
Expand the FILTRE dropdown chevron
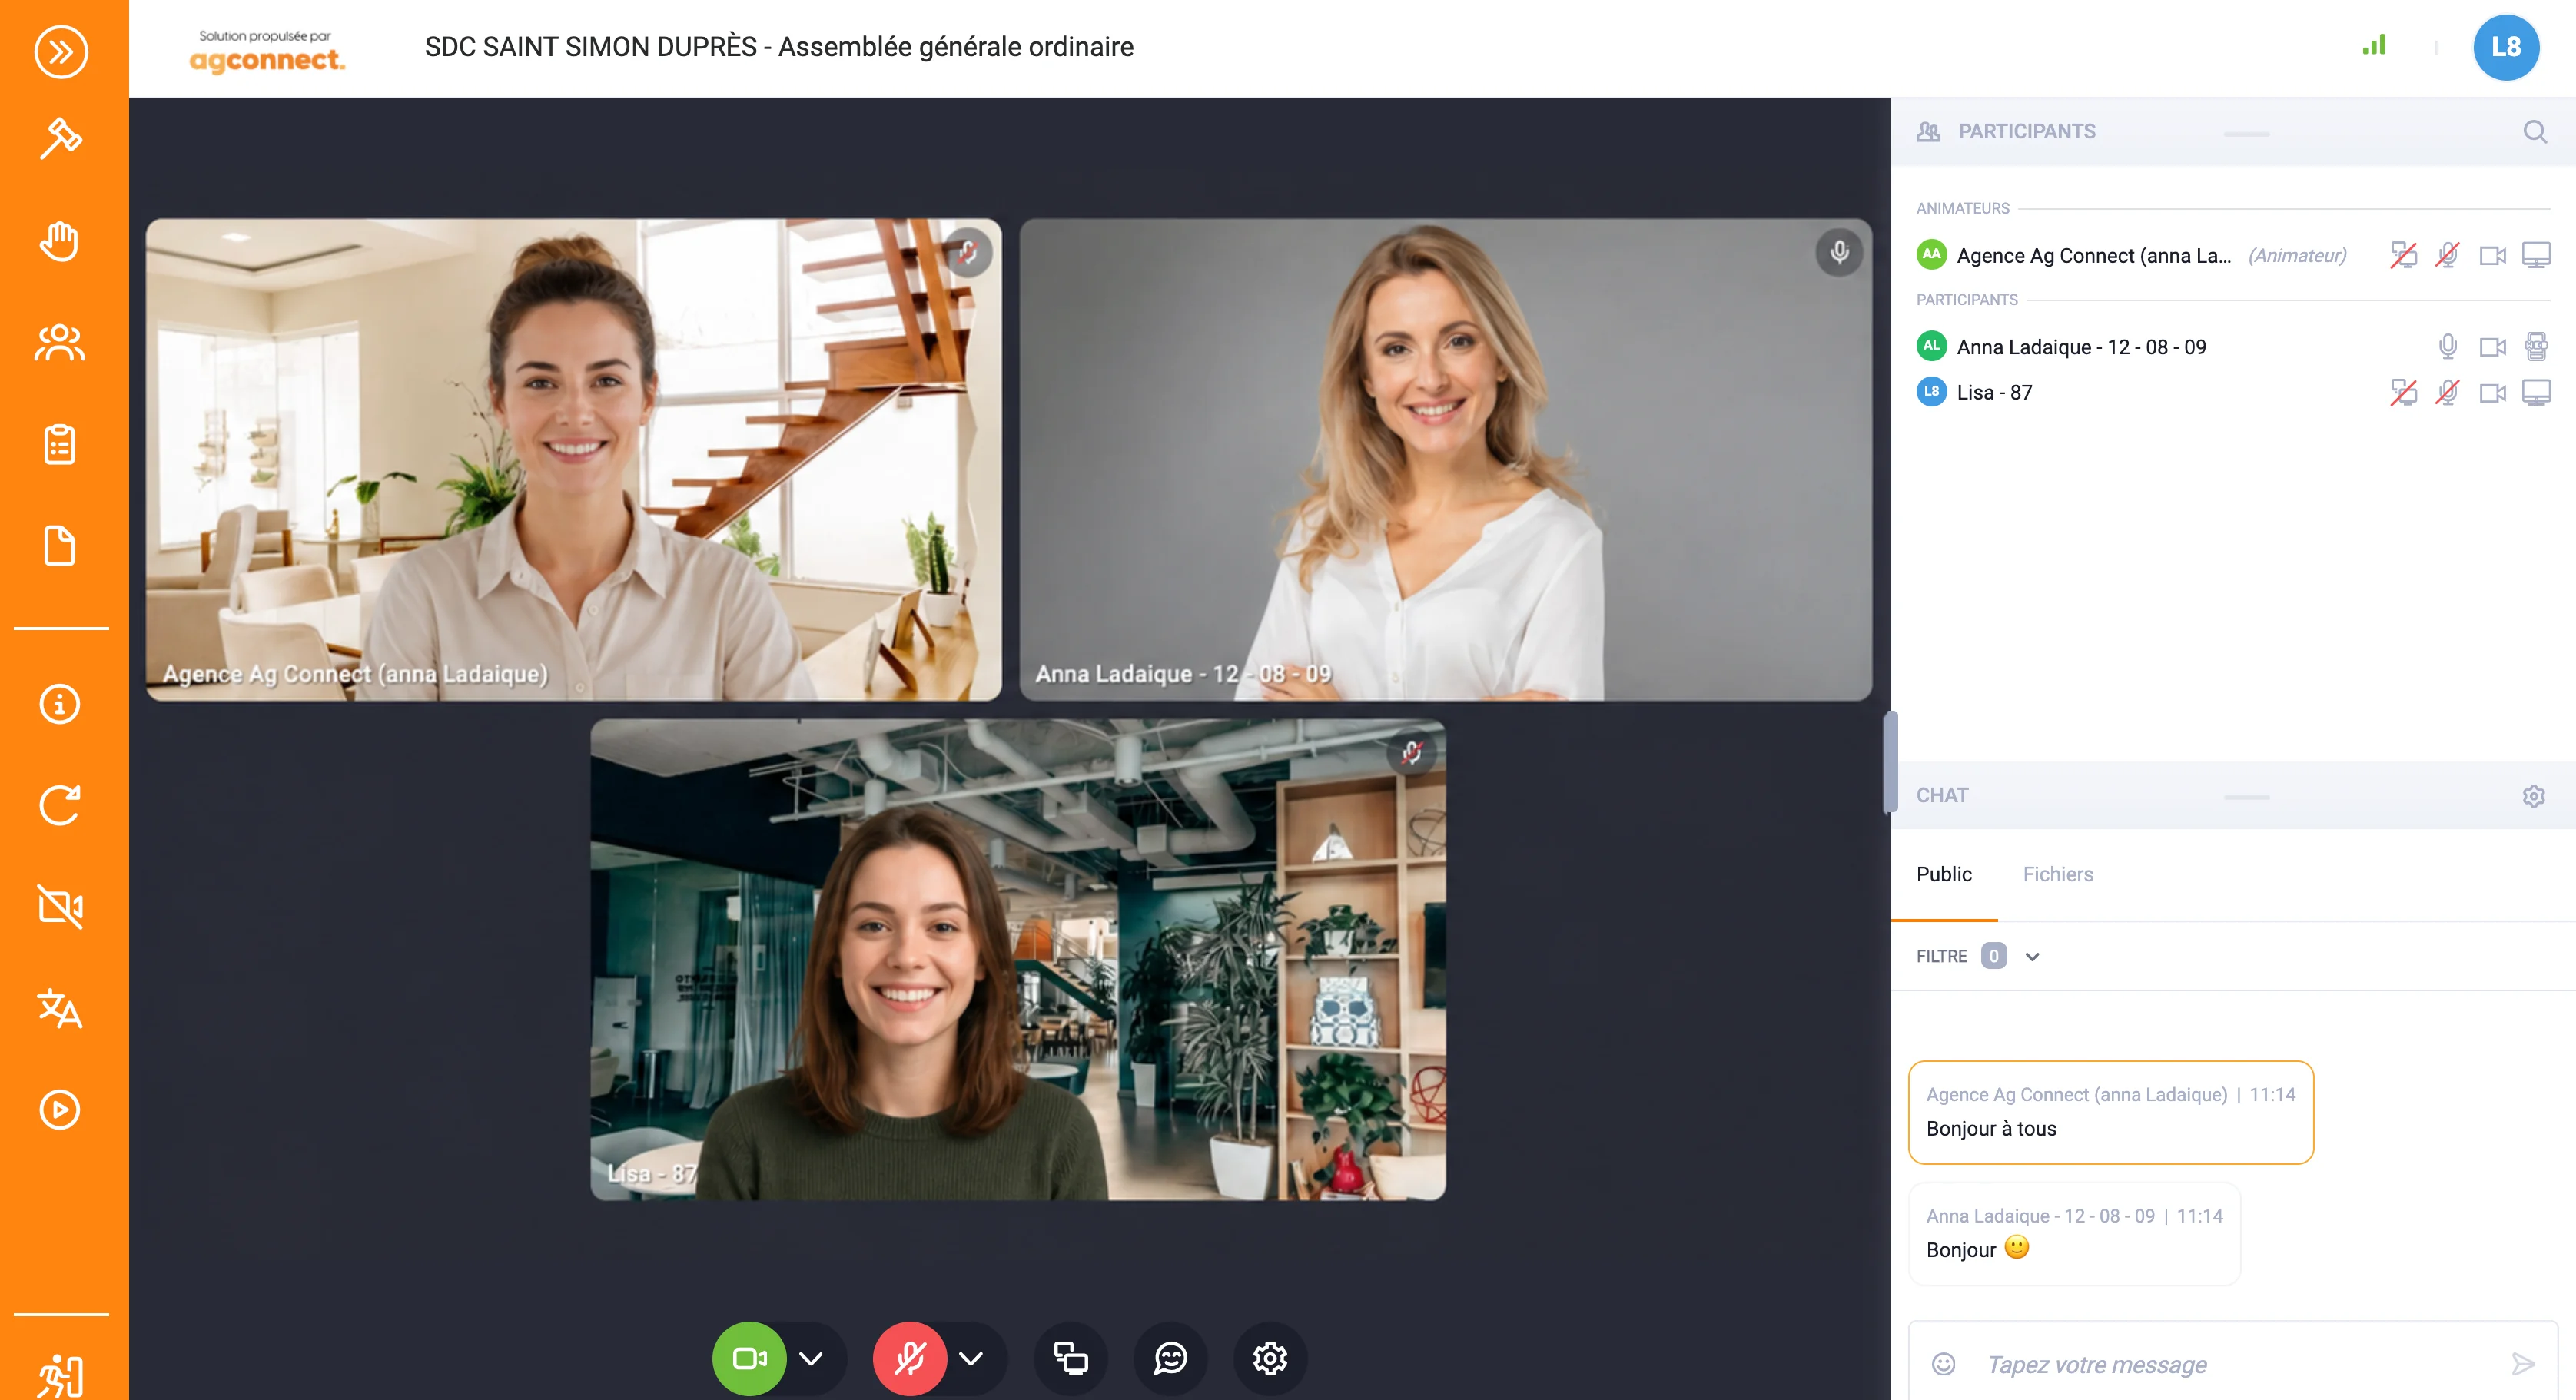tap(2031, 957)
